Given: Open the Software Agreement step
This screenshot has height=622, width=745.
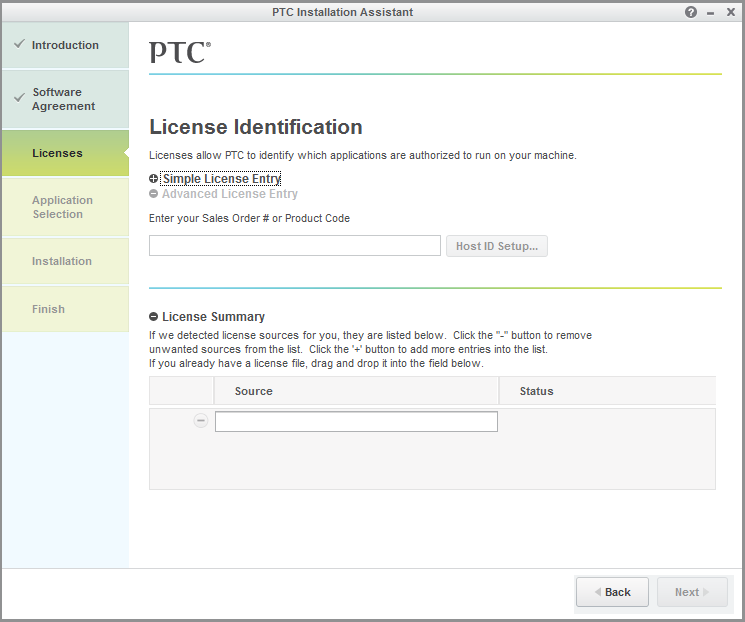Looking at the screenshot, I should (66, 99).
